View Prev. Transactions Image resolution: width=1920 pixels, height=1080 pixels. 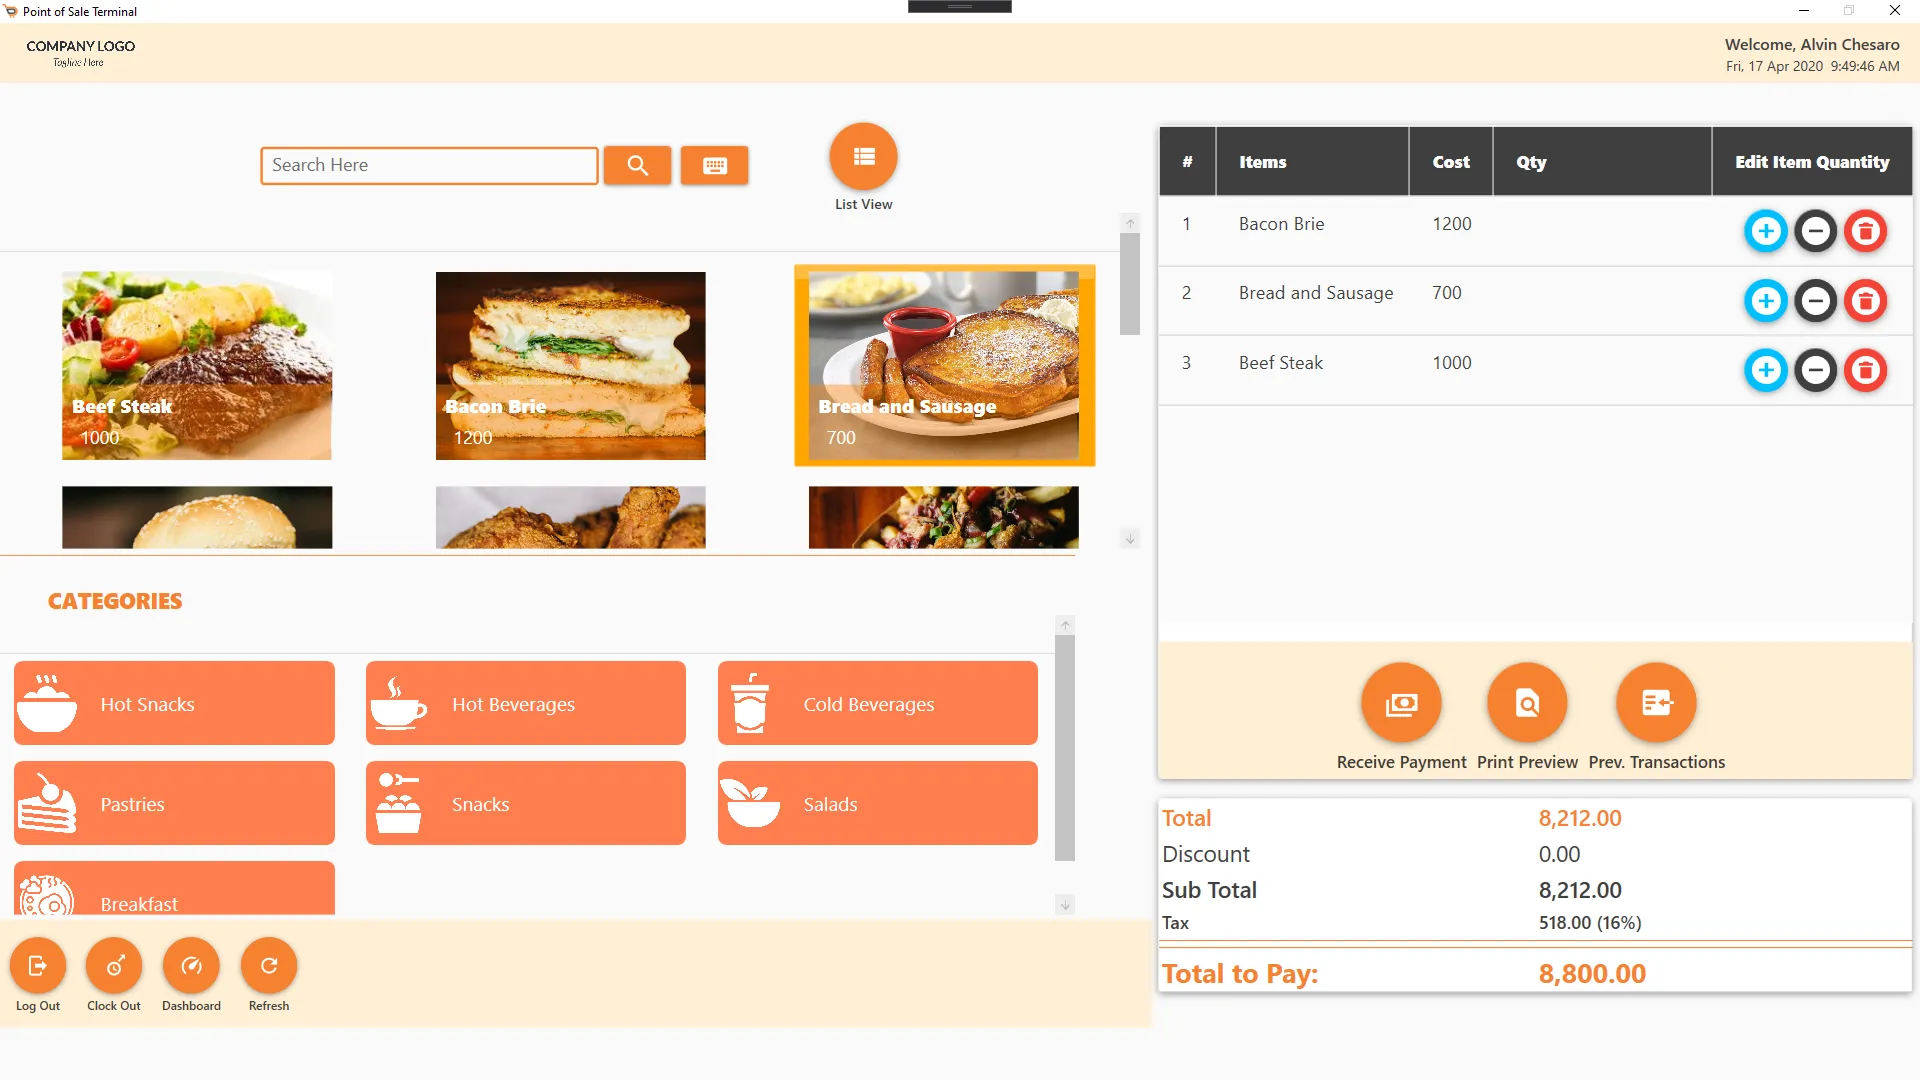click(1656, 704)
